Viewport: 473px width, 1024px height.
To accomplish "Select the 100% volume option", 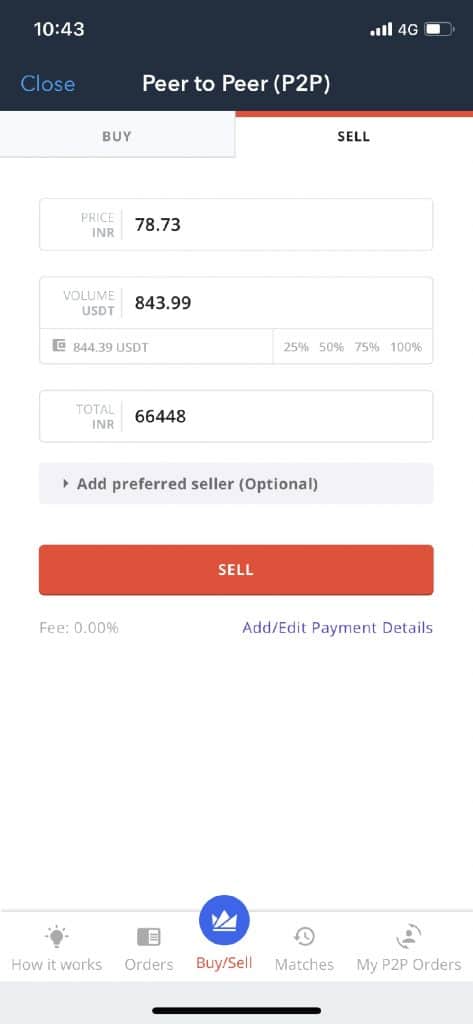I will [406, 347].
